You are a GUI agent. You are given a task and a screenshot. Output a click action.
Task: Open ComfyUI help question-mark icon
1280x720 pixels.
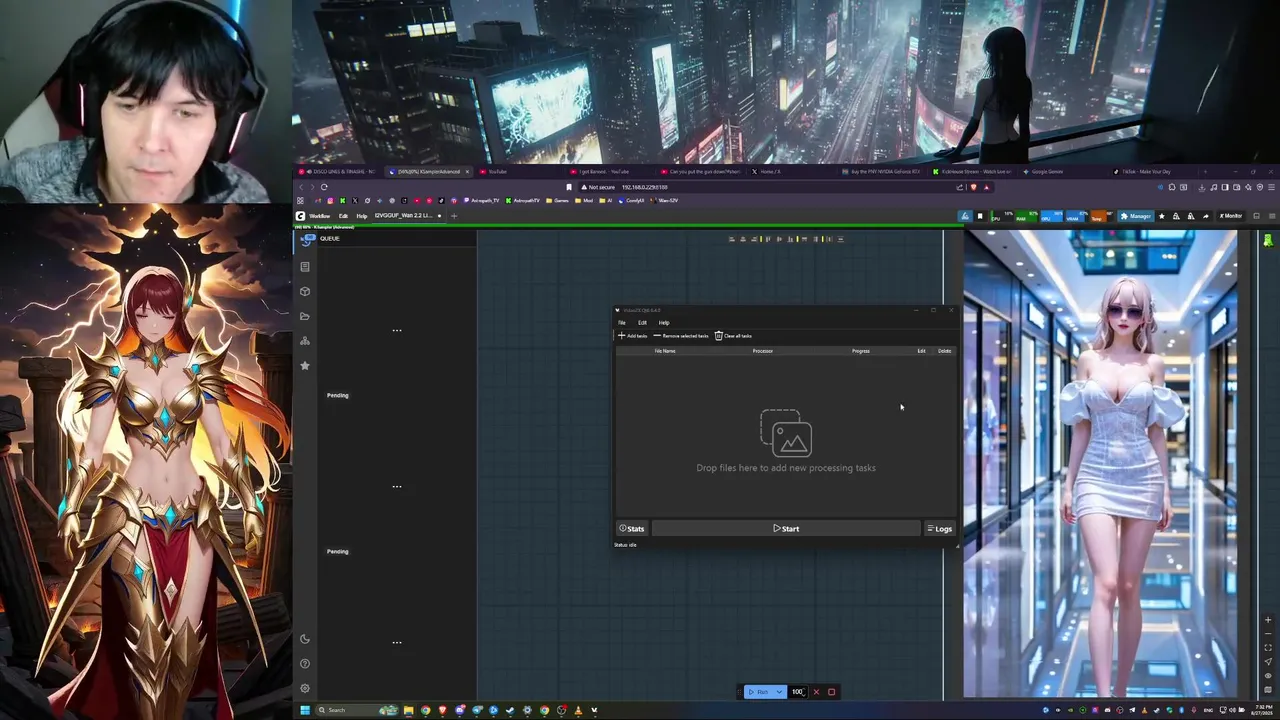pos(305,664)
